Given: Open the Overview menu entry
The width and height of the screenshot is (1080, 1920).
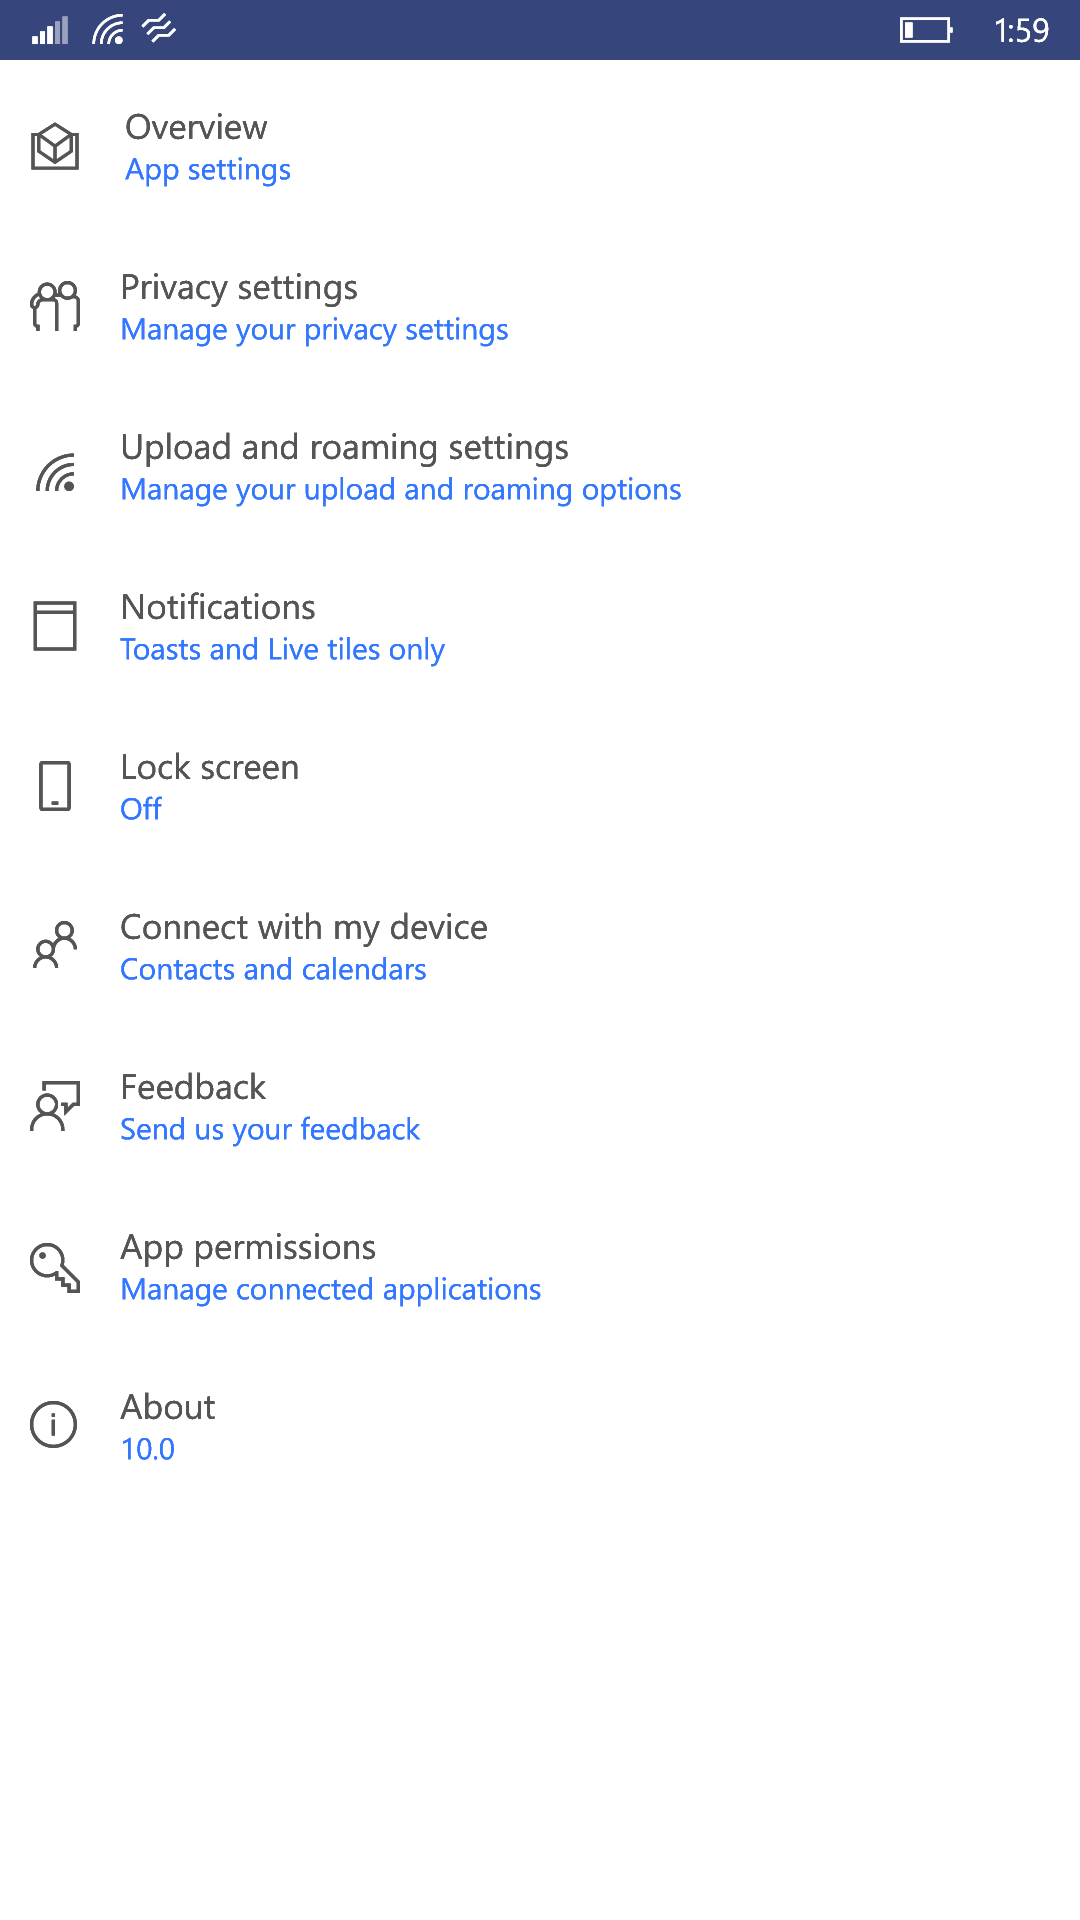Looking at the screenshot, I should click(x=196, y=127).
